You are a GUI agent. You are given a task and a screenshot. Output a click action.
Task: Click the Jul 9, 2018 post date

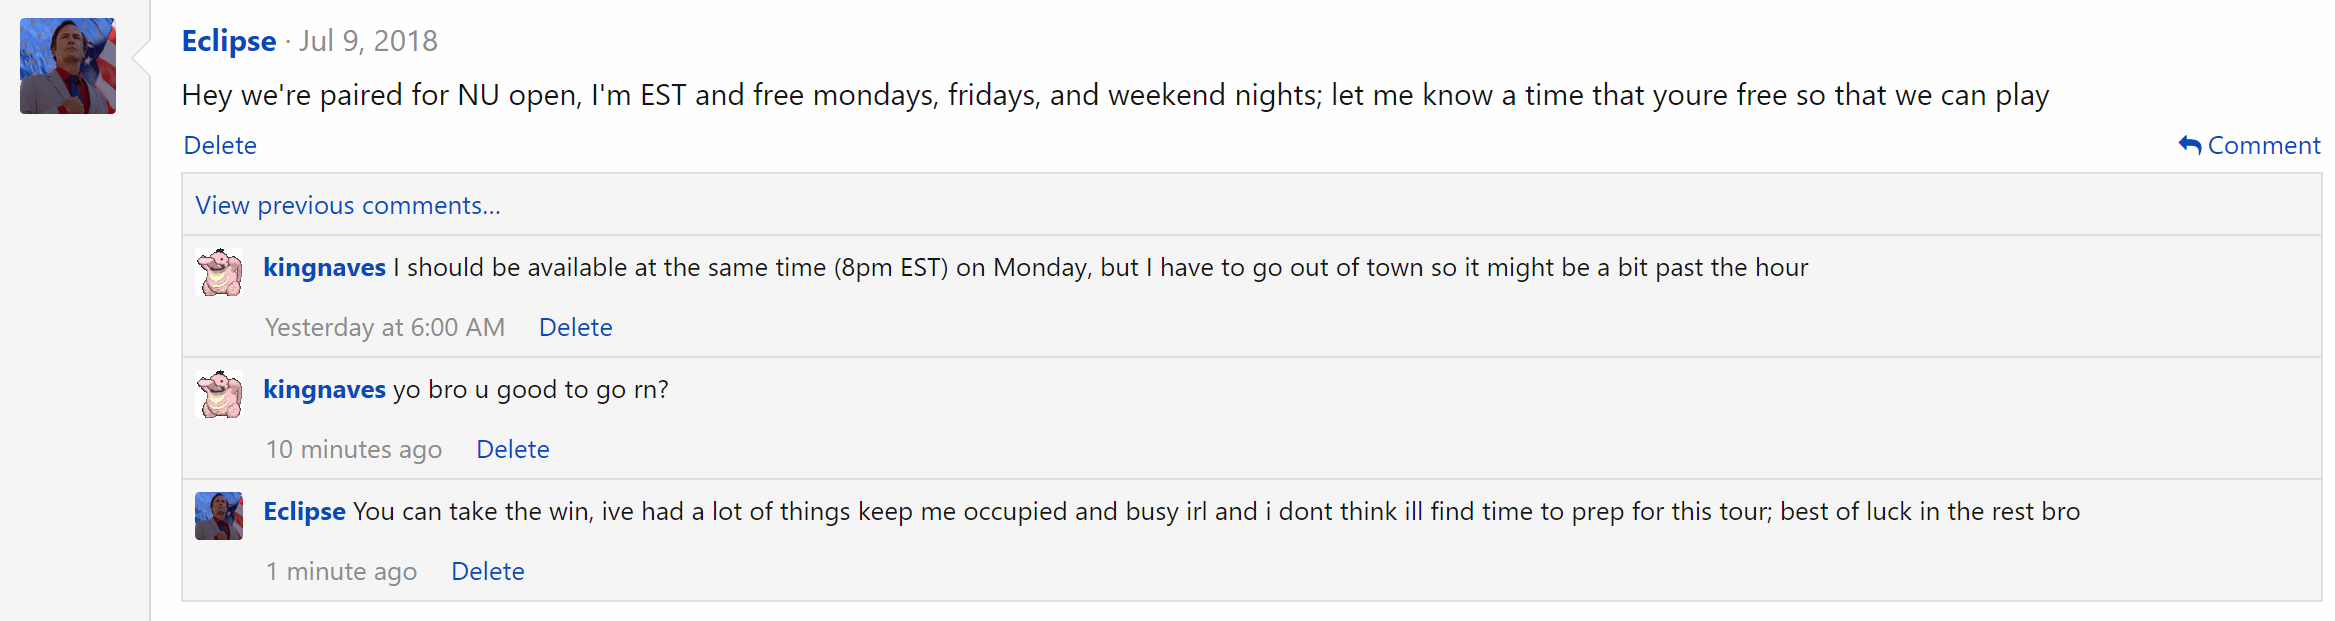click(x=368, y=41)
